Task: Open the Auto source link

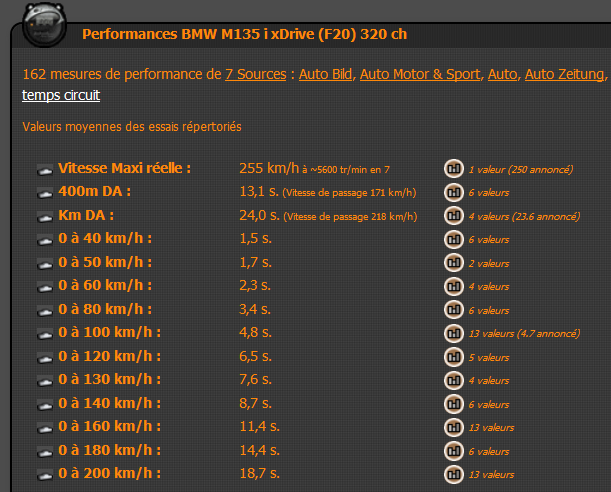Action: pos(503,74)
